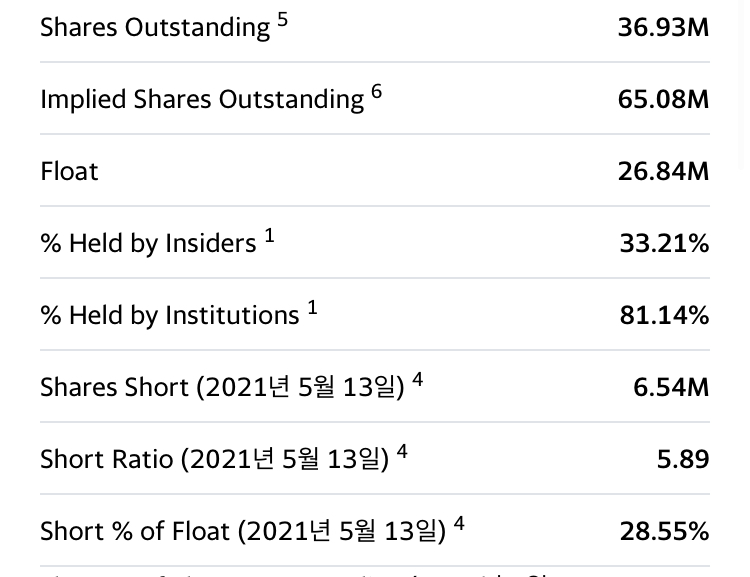Click the Short % of Float label
Screen dimensions: 750x577
pos(242,531)
